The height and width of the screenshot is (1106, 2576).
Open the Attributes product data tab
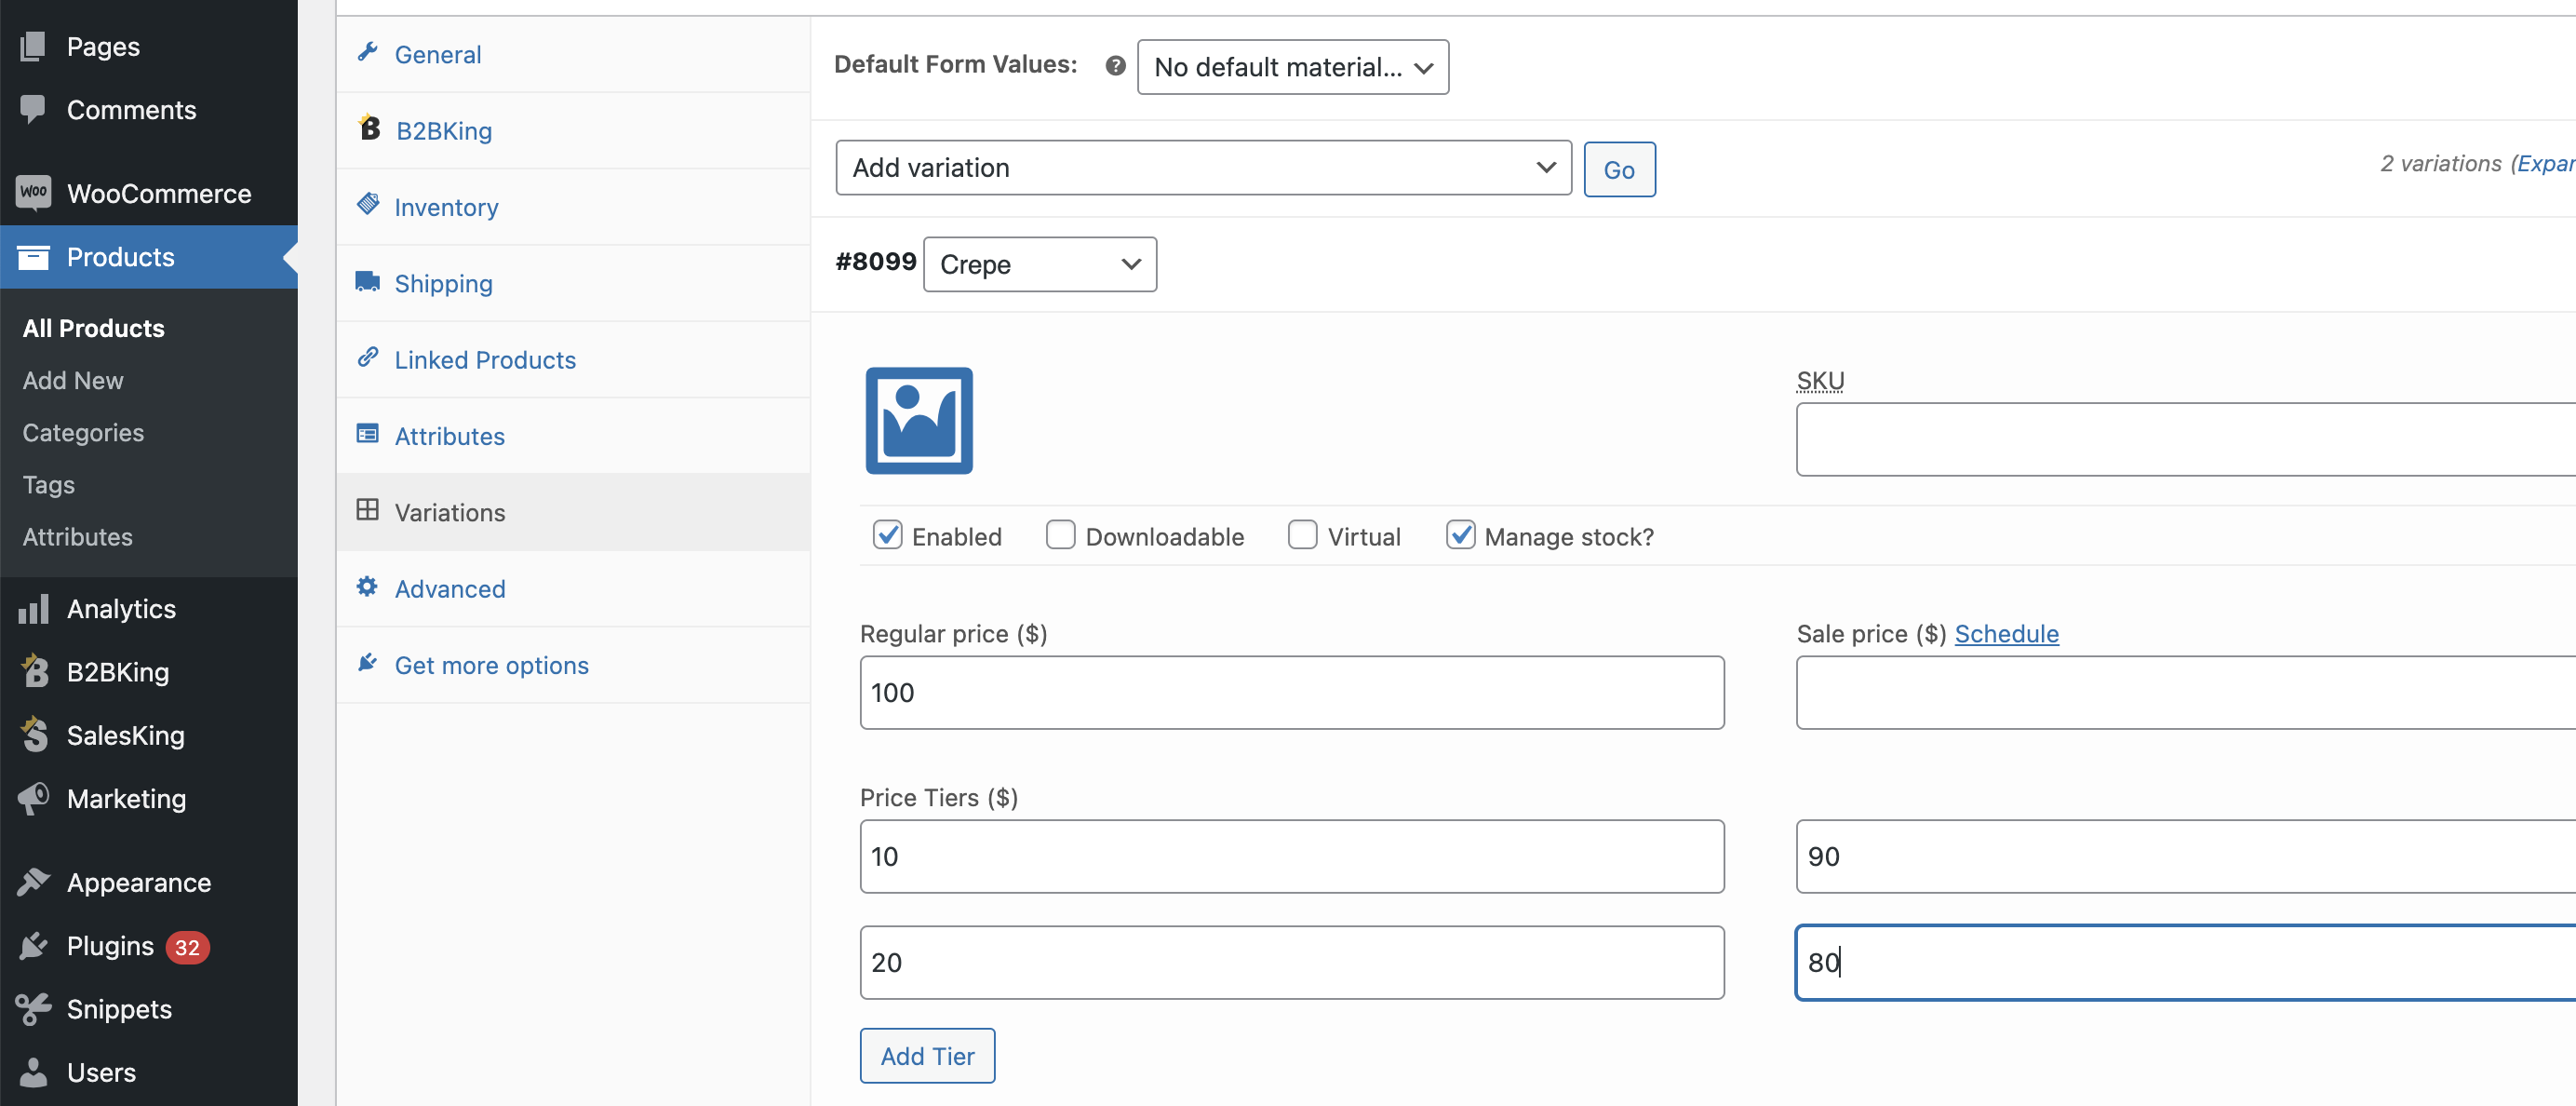[x=573, y=436]
